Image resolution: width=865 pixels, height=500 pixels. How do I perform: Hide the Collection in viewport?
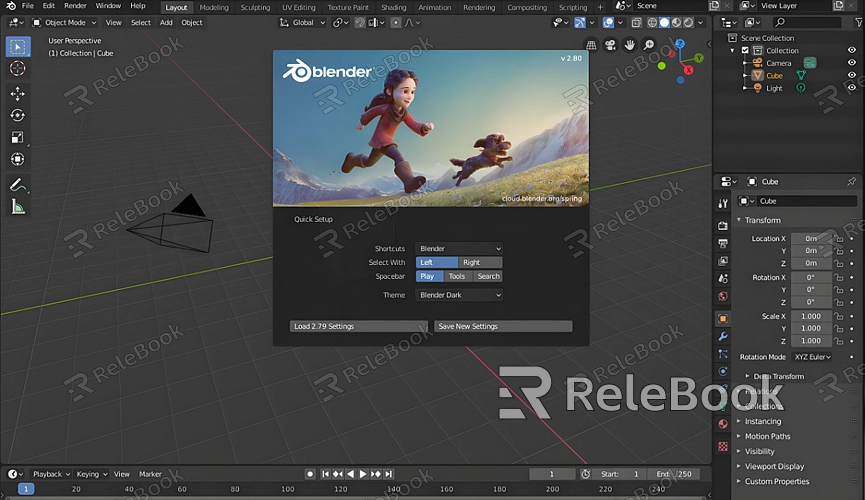[x=852, y=50]
